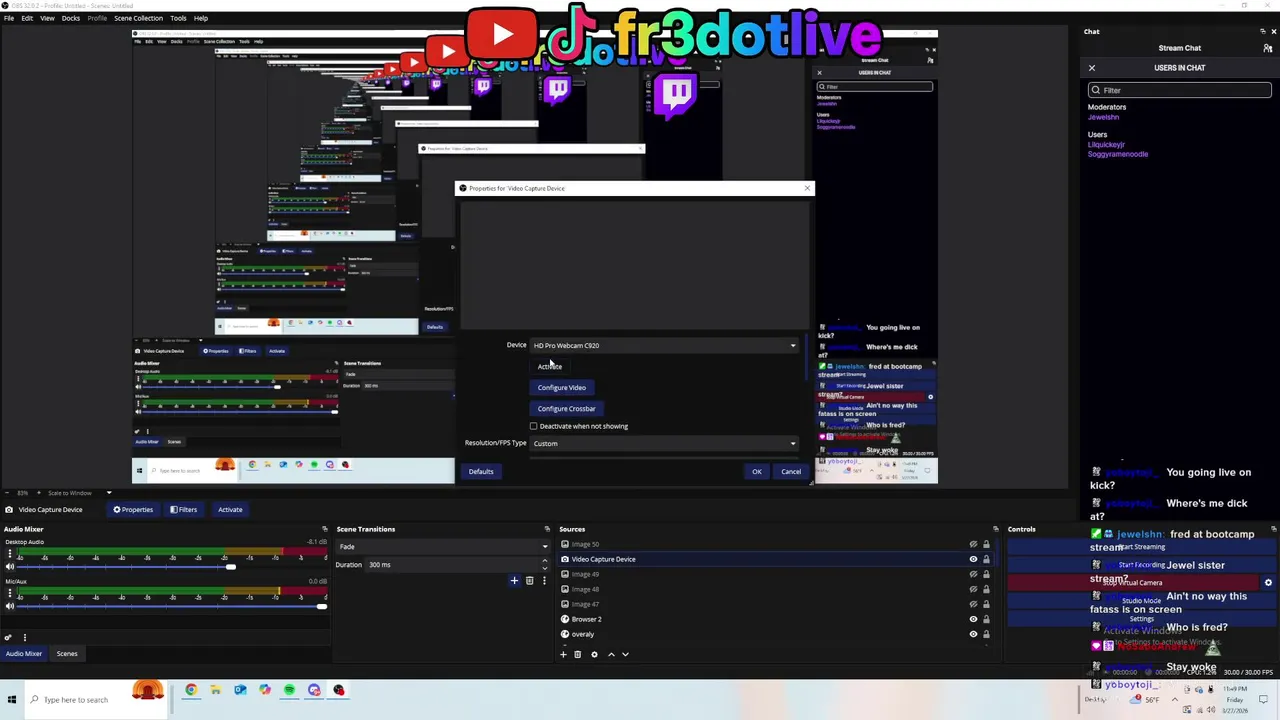Remove transition with trash icon
Viewport: 1280px width, 720px height.
pyautogui.click(x=529, y=580)
